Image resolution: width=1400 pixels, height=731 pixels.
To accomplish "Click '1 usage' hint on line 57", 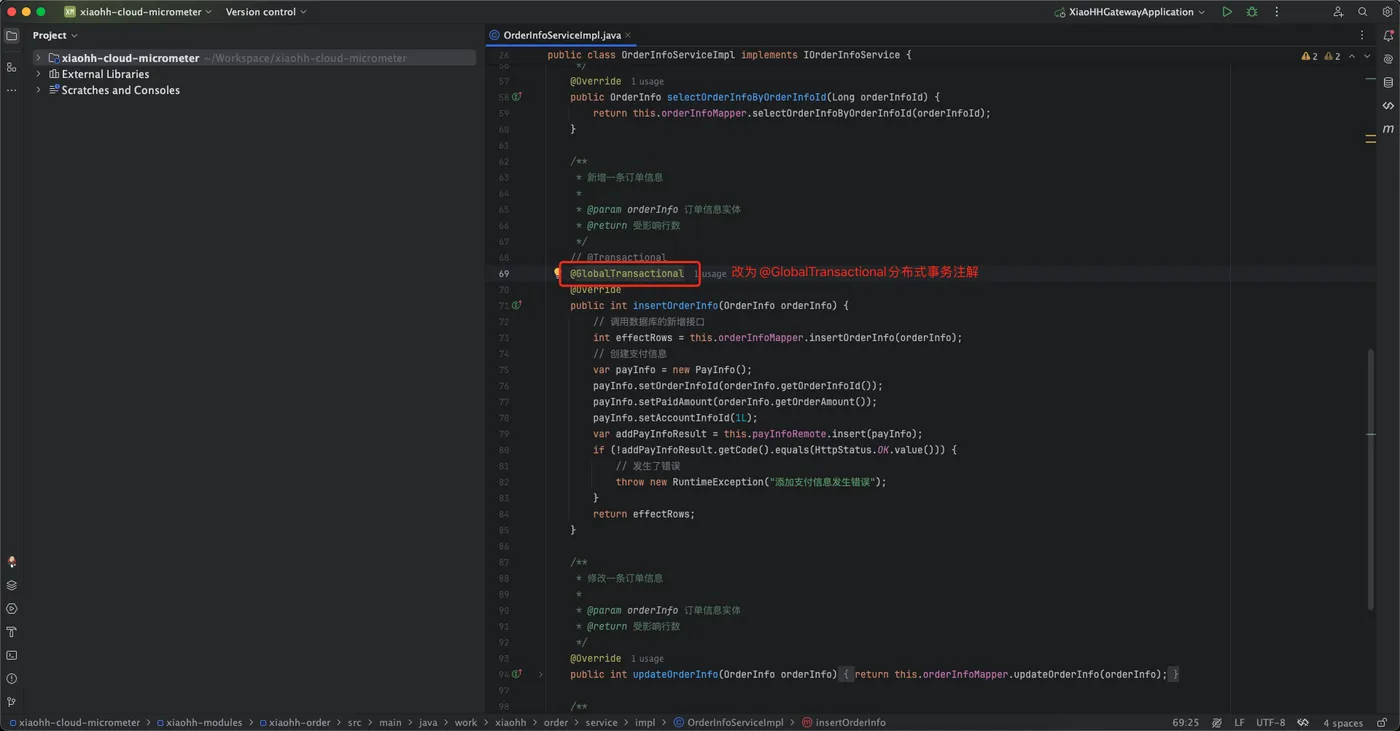I will click(647, 81).
